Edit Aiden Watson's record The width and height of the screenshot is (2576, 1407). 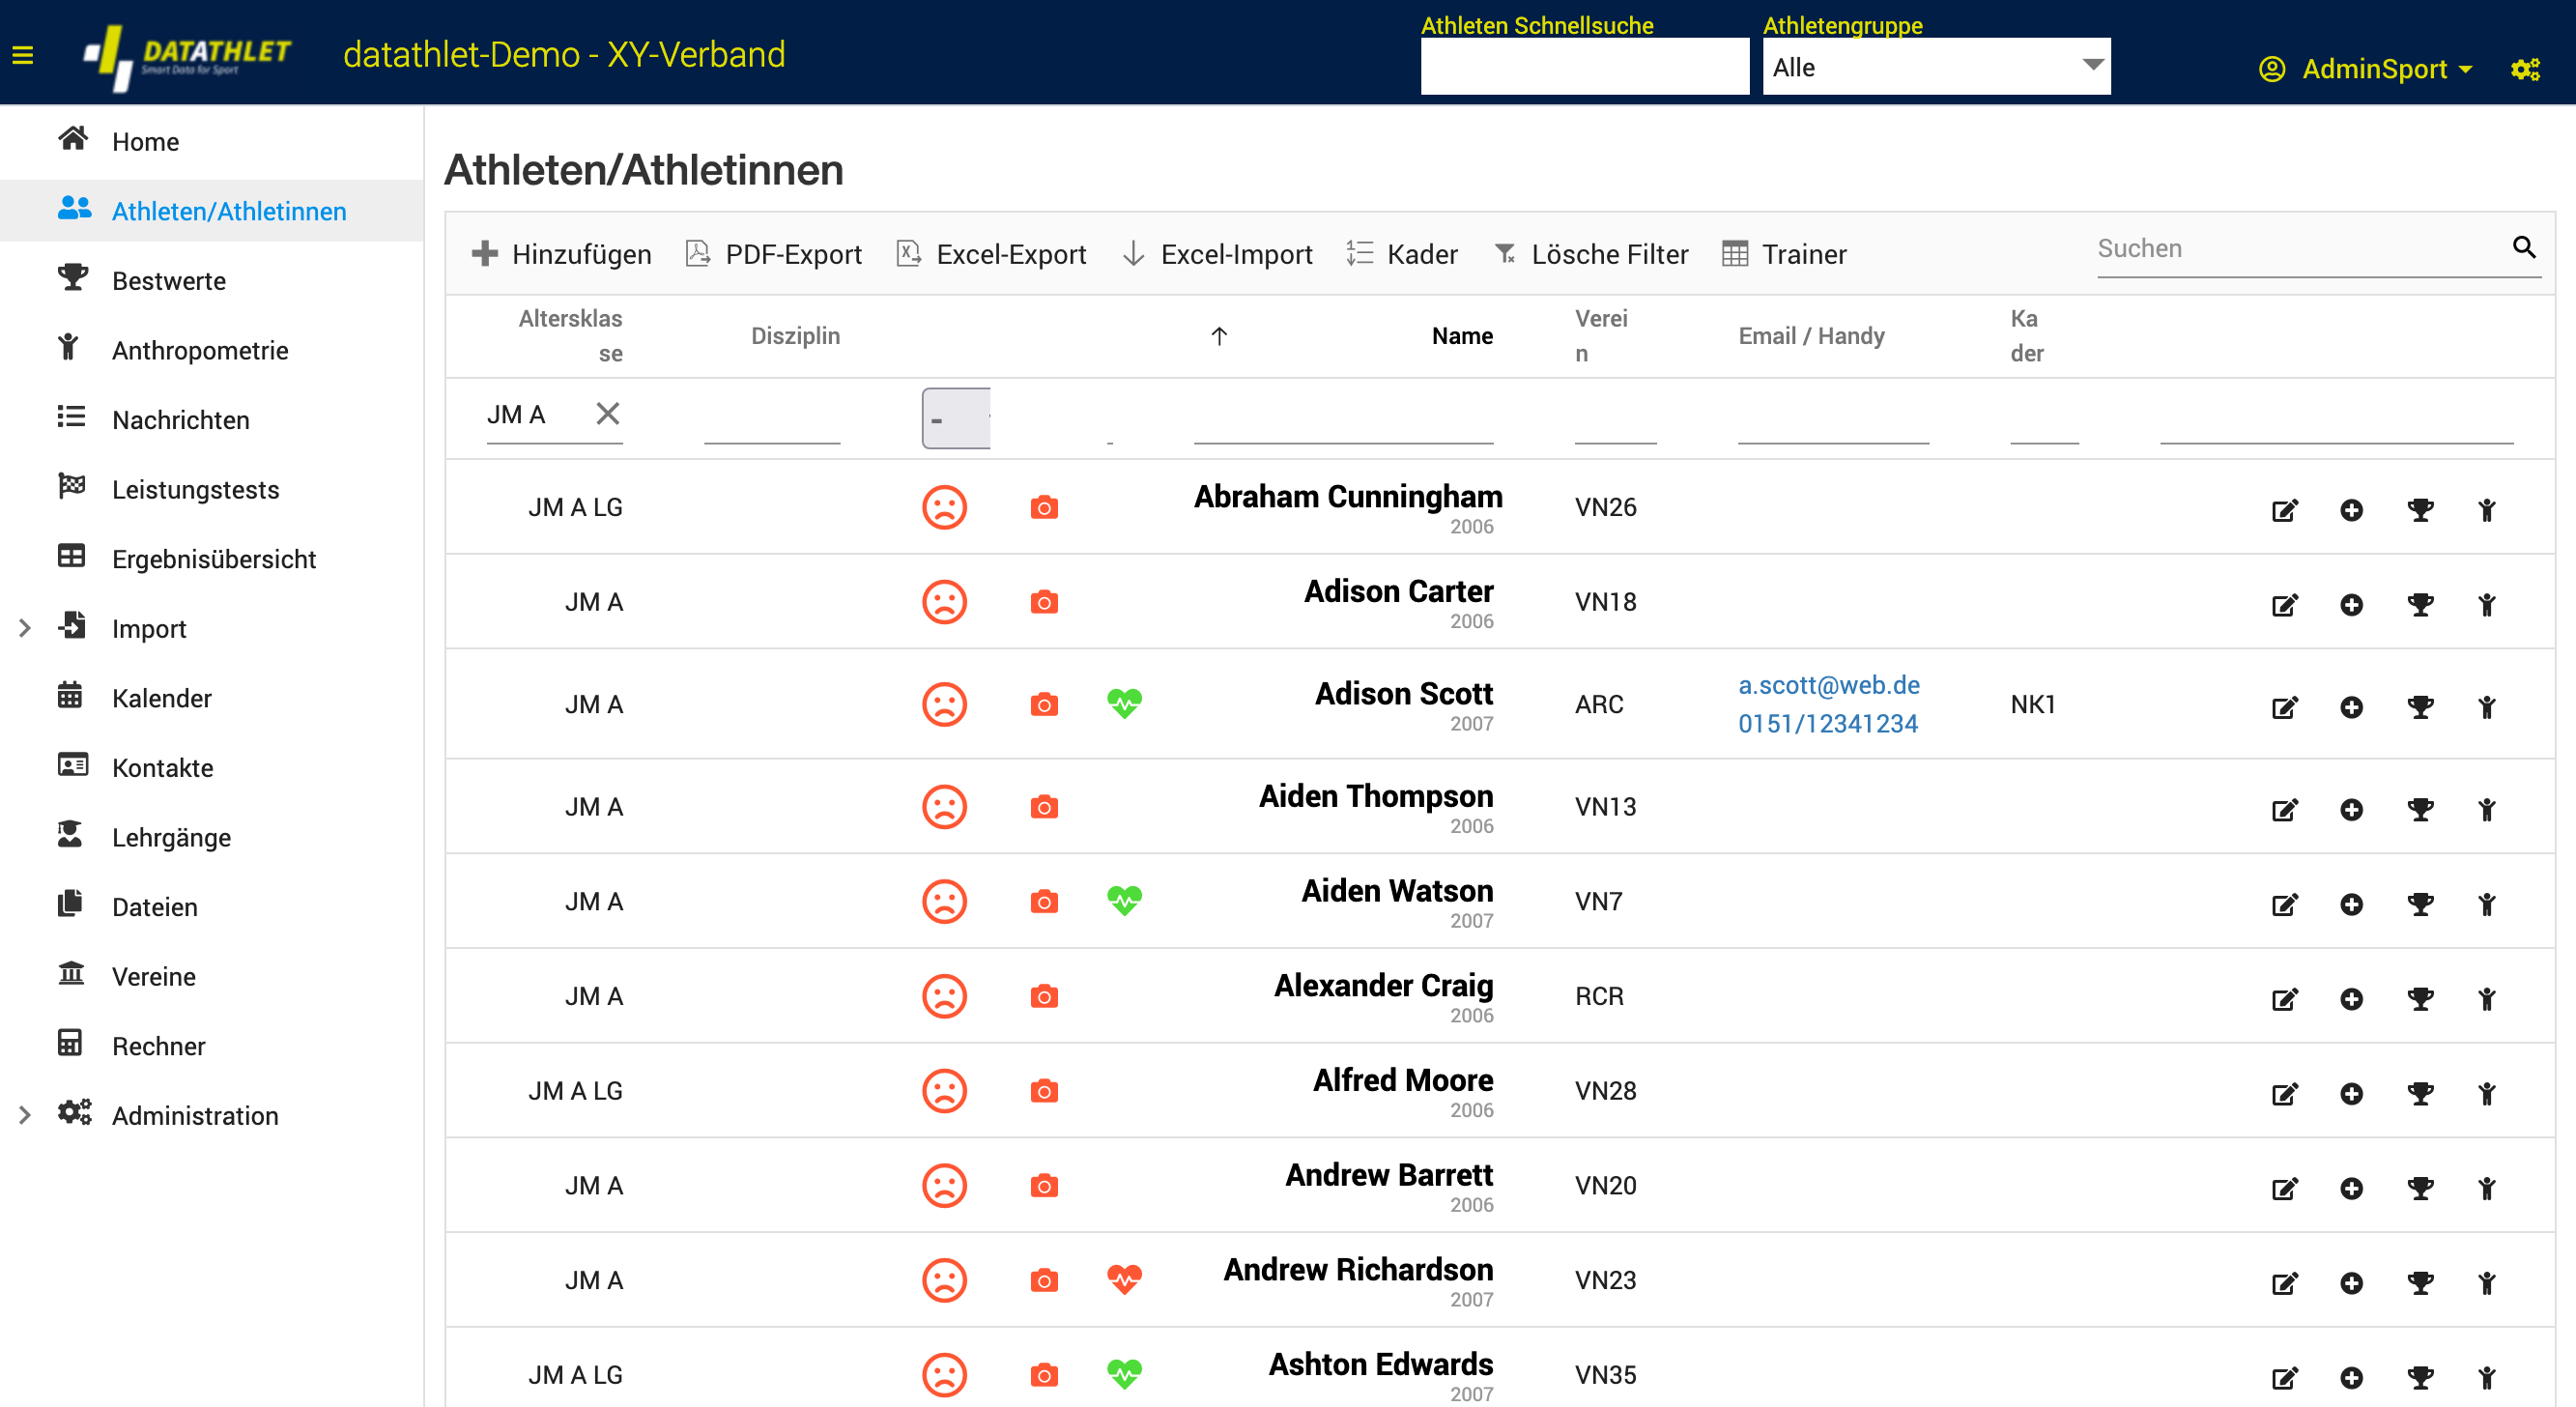pos(2285,904)
